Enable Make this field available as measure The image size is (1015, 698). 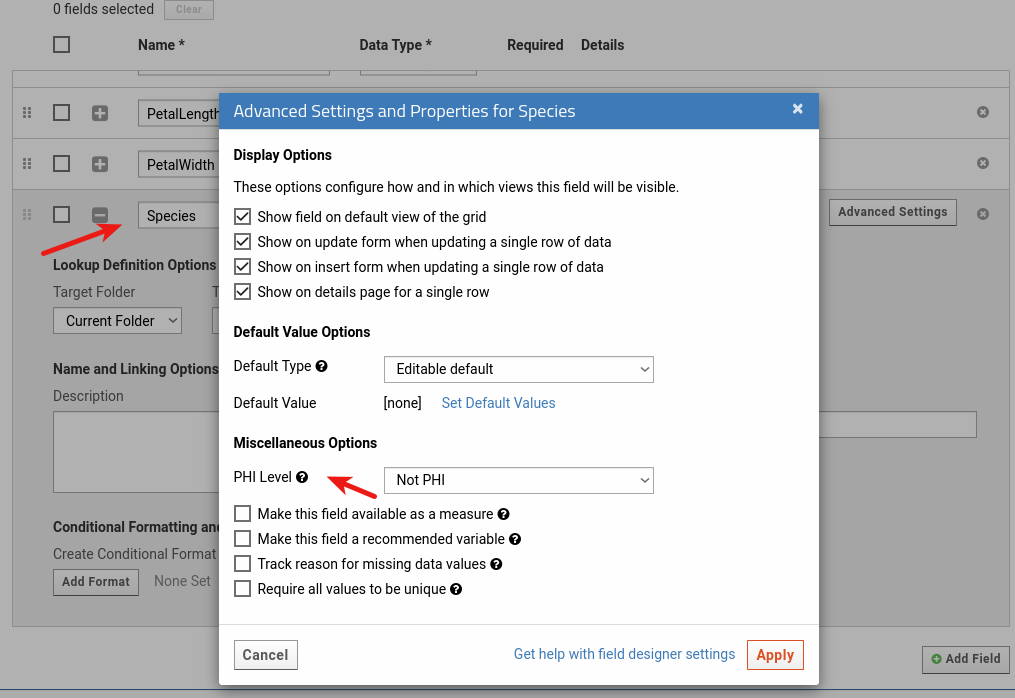pos(242,514)
